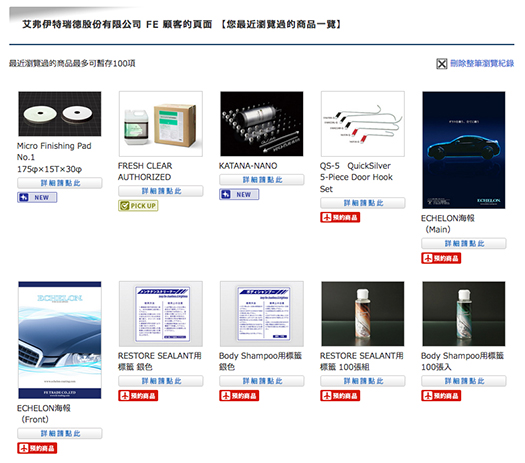Open the QS-5 QuickSilver door hook thumbnail

[363, 124]
